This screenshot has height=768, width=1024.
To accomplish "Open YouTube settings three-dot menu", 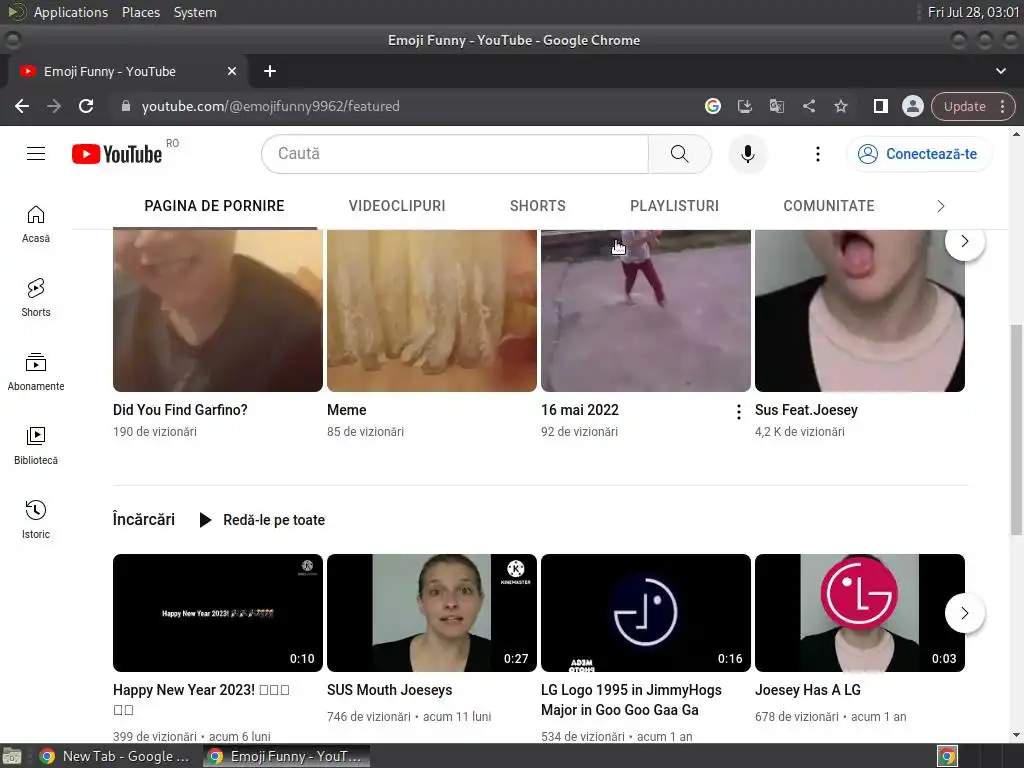I will tap(817, 154).
